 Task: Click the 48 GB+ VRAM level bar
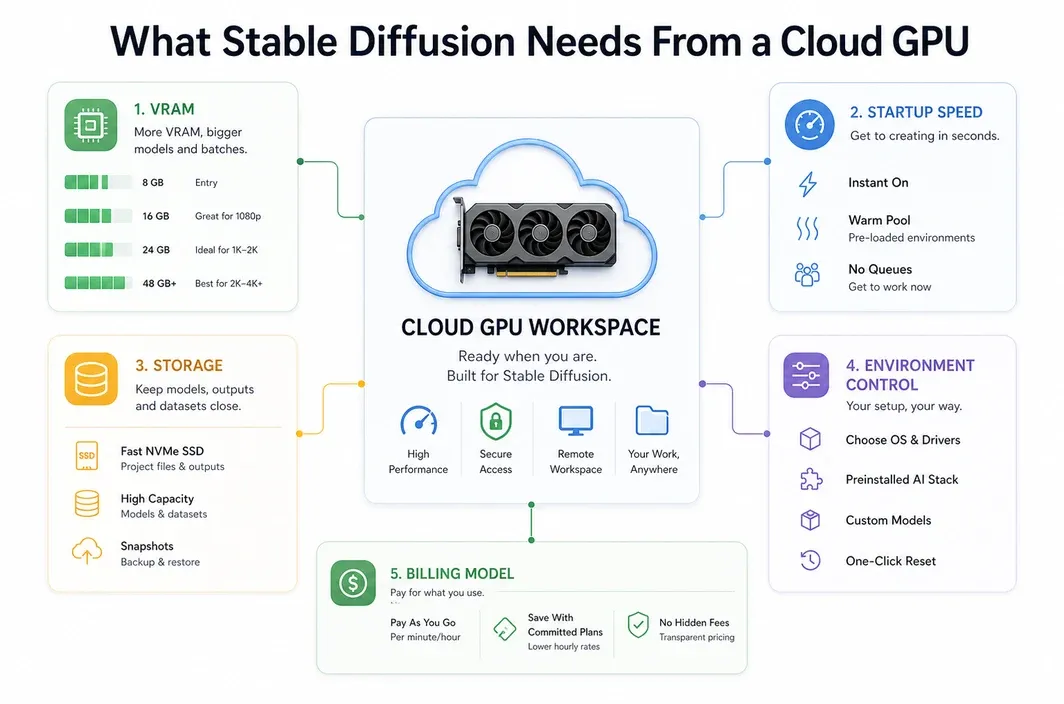(98, 282)
